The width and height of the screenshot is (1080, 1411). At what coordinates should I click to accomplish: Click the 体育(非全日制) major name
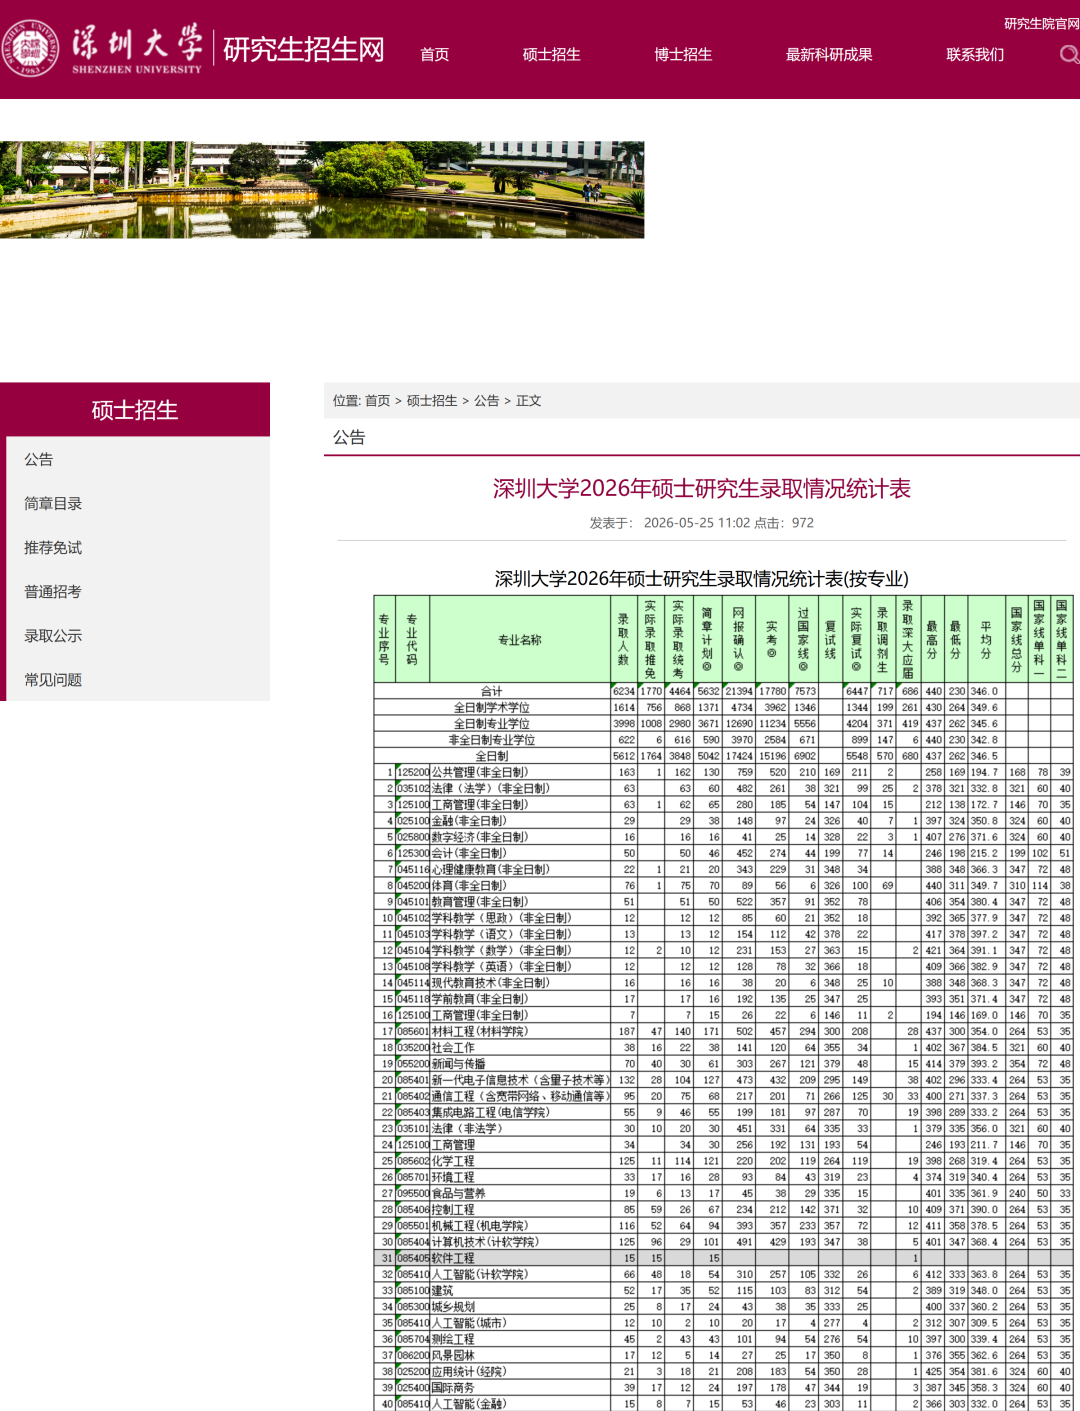[469, 885]
